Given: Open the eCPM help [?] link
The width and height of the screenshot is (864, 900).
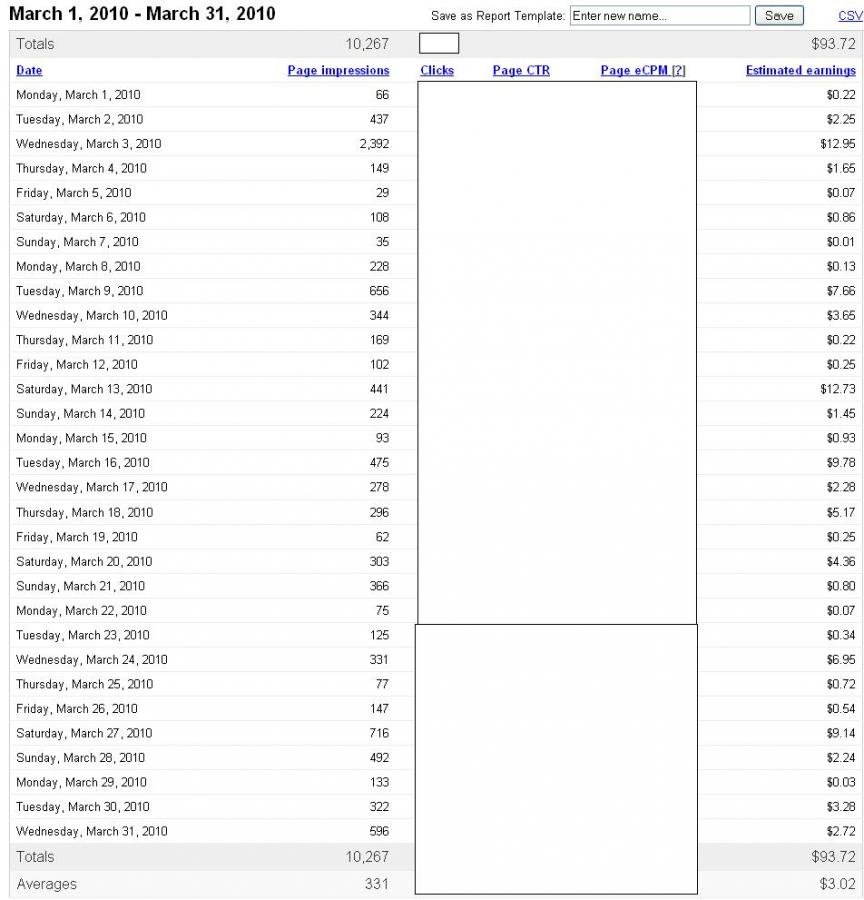Looking at the screenshot, I should point(679,70).
